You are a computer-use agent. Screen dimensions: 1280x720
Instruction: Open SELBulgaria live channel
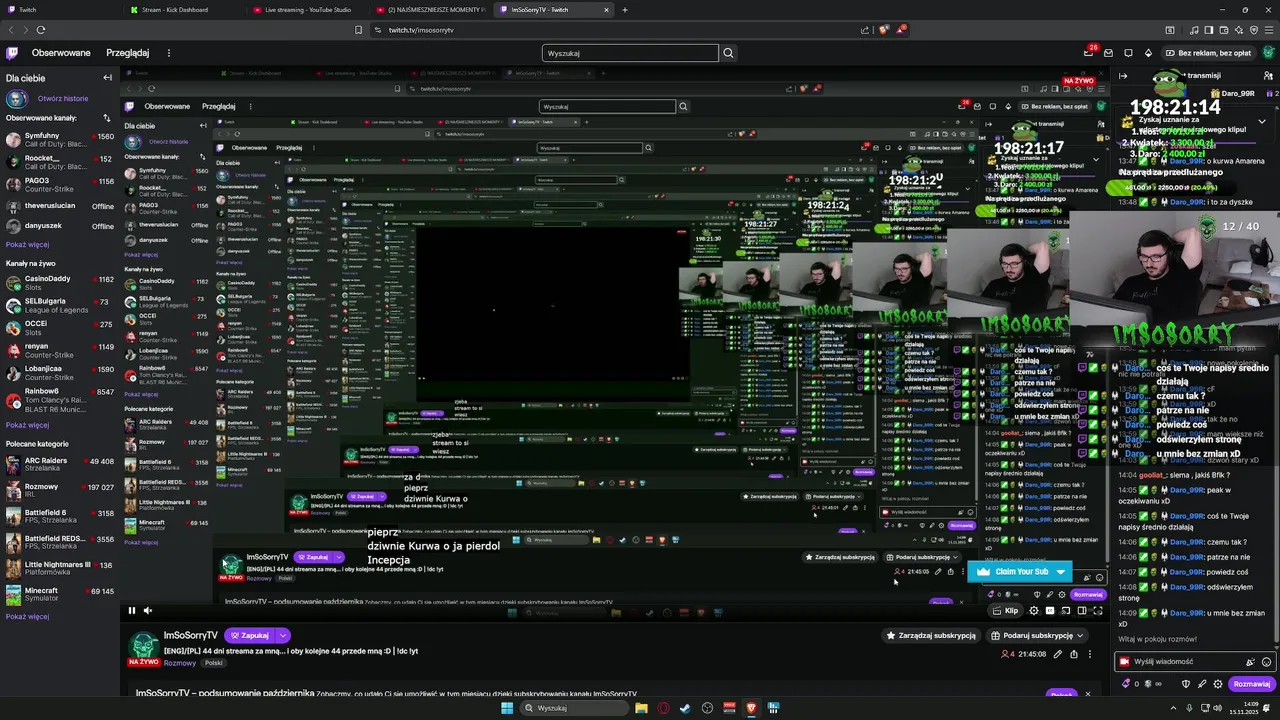60,305
